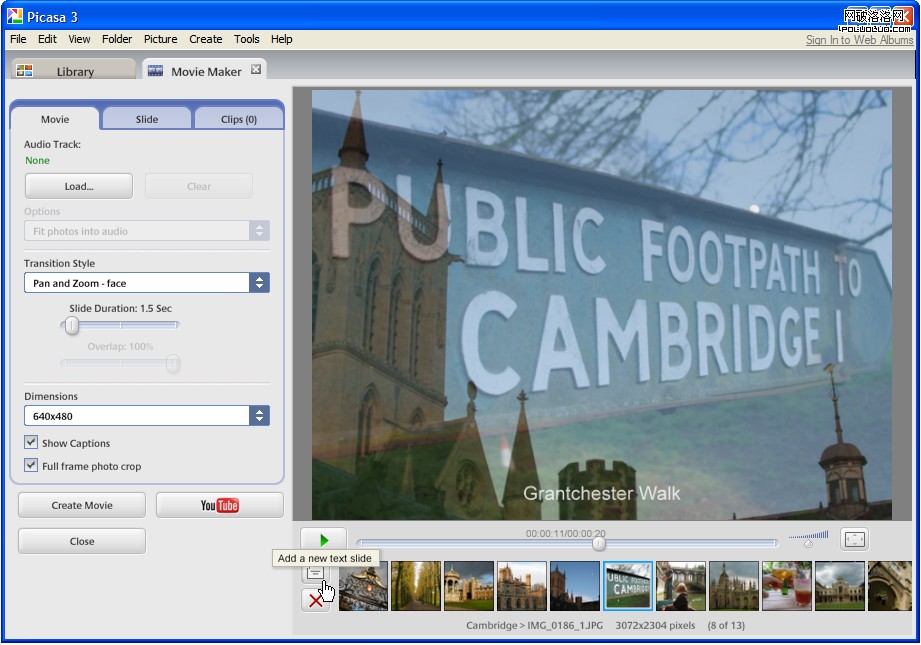
Task: Click the add new text slide icon
Action: tap(315, 573)
